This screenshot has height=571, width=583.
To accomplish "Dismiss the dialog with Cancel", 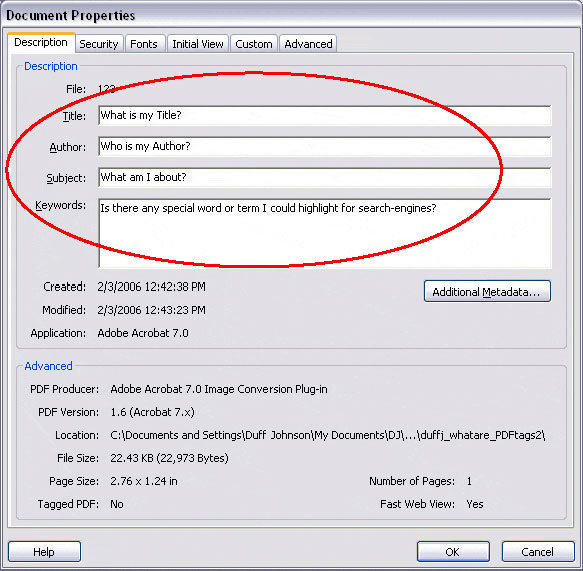I will point(538,551).
